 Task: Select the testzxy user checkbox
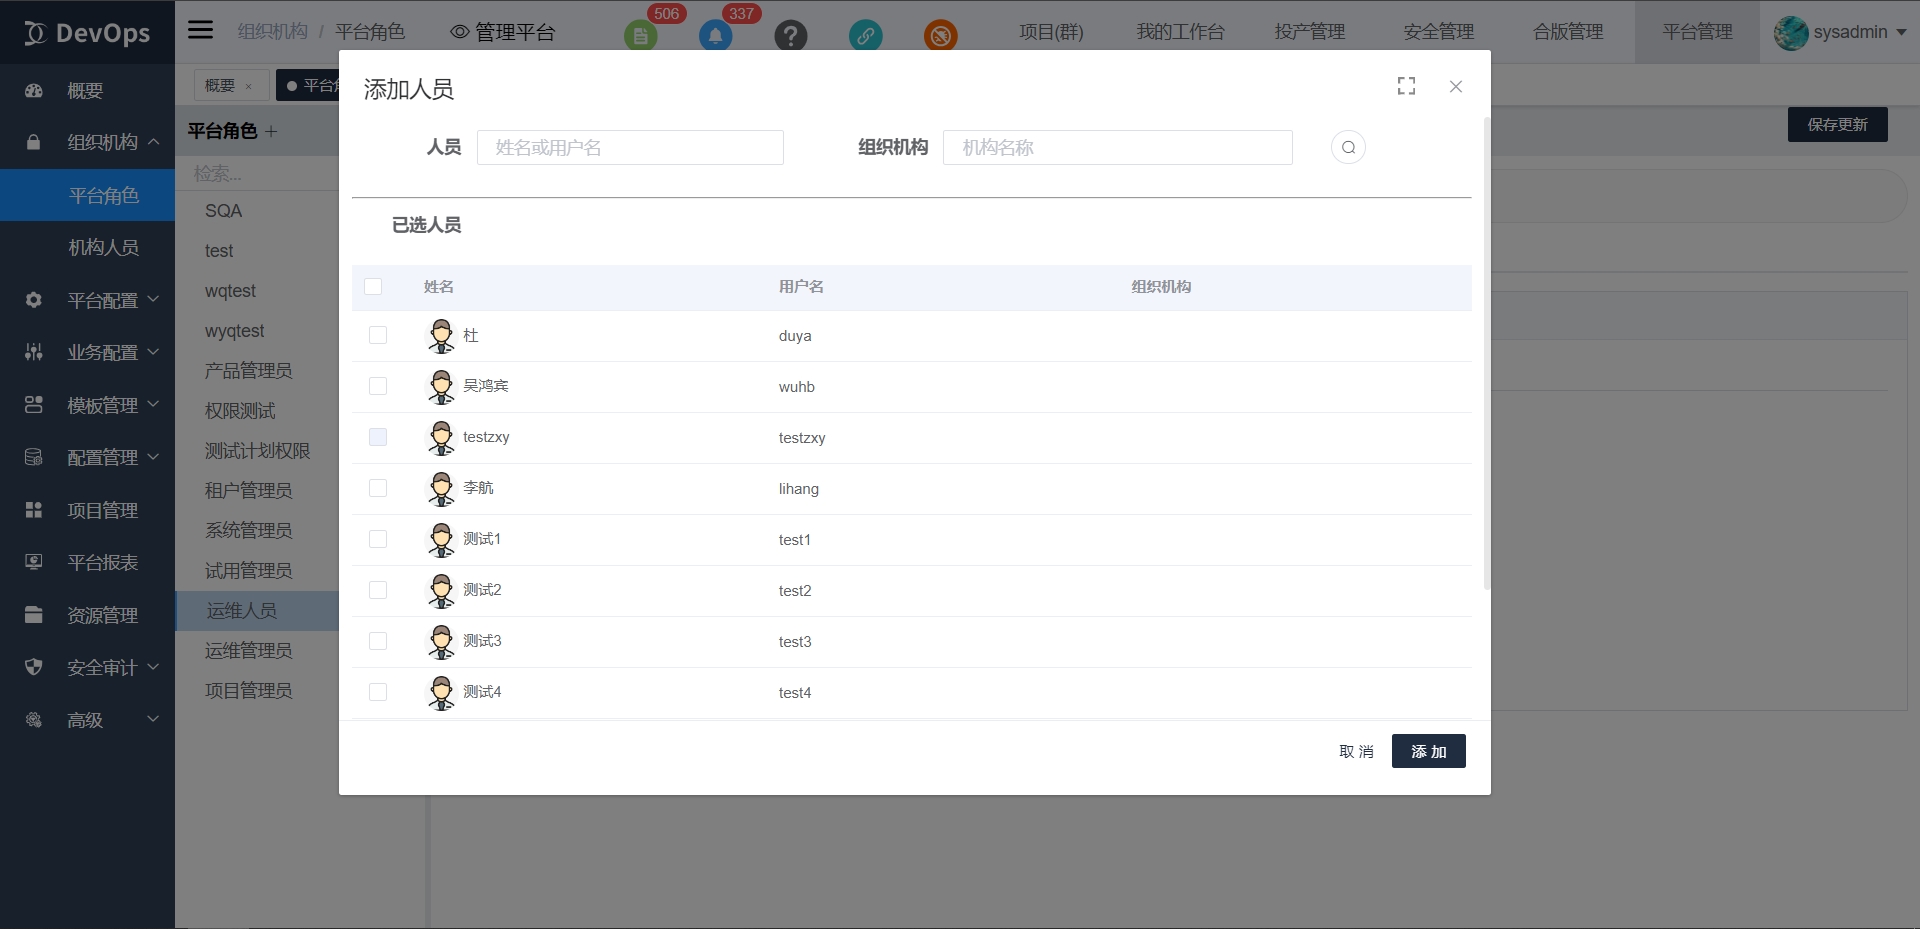tap(378, 437)
